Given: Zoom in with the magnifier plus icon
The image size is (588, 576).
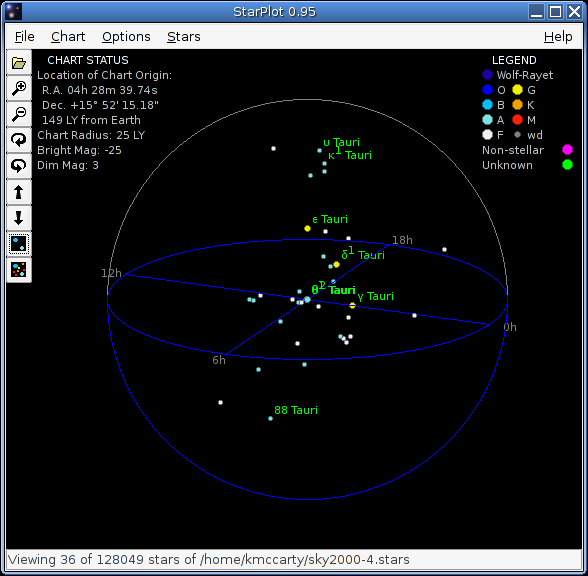Looking at the screenshot, I should tap(19, 88).
